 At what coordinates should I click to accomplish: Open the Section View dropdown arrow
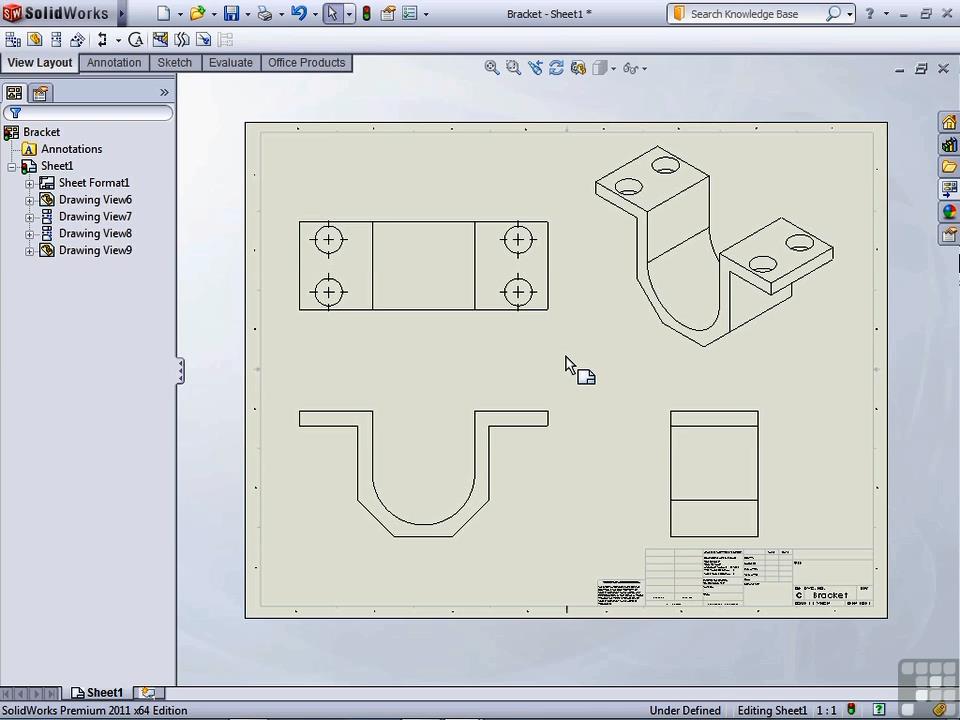[118, 40]
